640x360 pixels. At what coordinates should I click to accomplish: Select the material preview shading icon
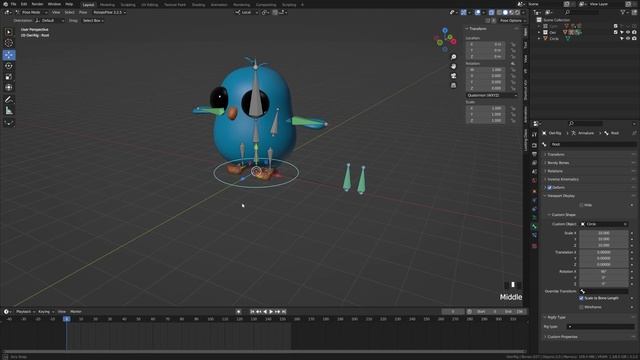pyautogui.click(x=511, y=12)
